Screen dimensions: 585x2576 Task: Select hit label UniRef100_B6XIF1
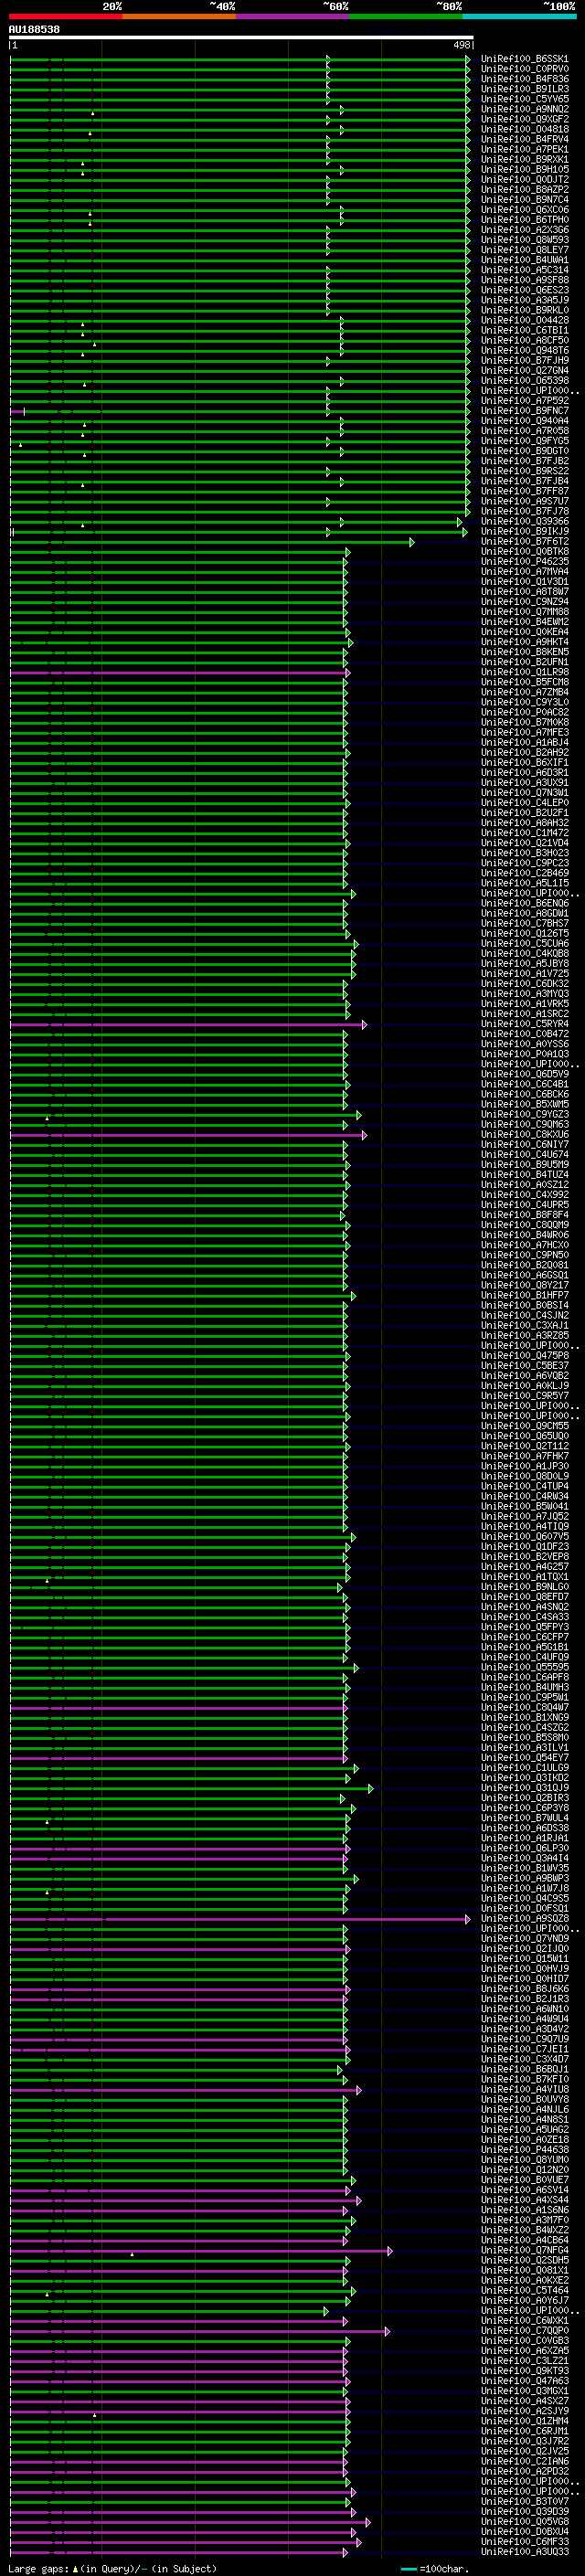524,762
